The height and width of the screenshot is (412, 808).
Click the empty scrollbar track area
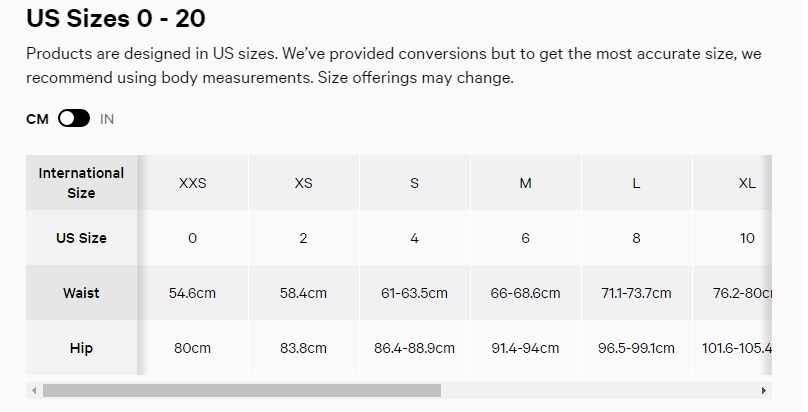pos(600,391)
